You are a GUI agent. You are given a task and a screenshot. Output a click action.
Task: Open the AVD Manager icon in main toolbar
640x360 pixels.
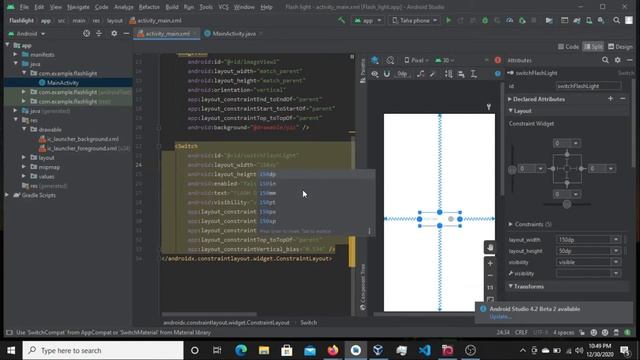(589, 20)
